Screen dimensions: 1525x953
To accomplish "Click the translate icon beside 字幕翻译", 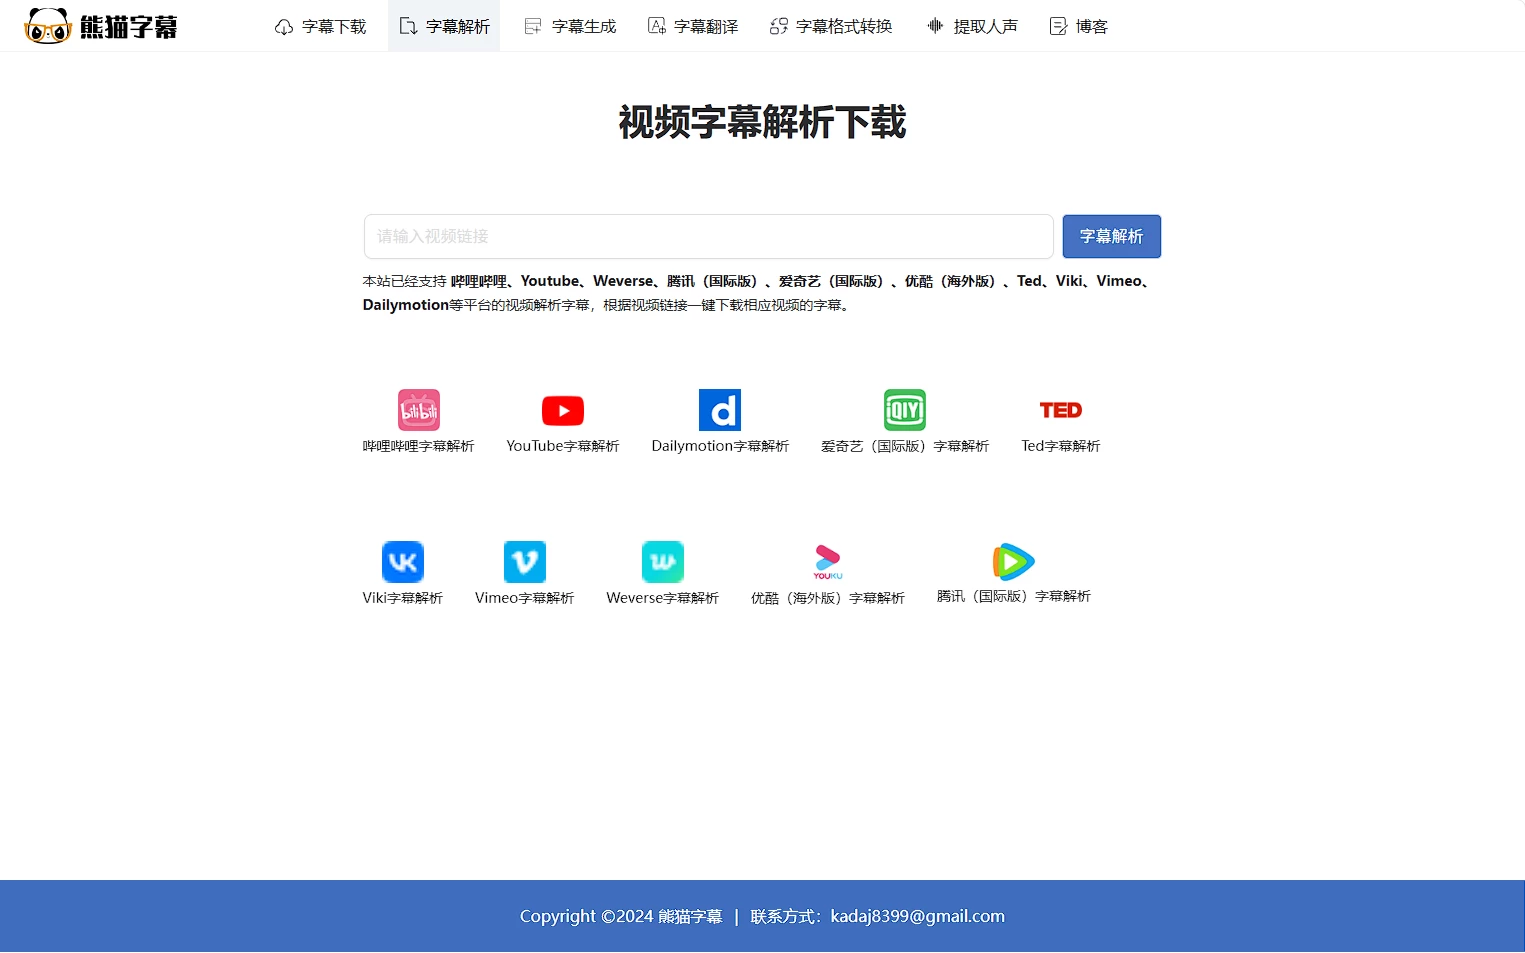I will pyautogui.click(x=656, y=27).
